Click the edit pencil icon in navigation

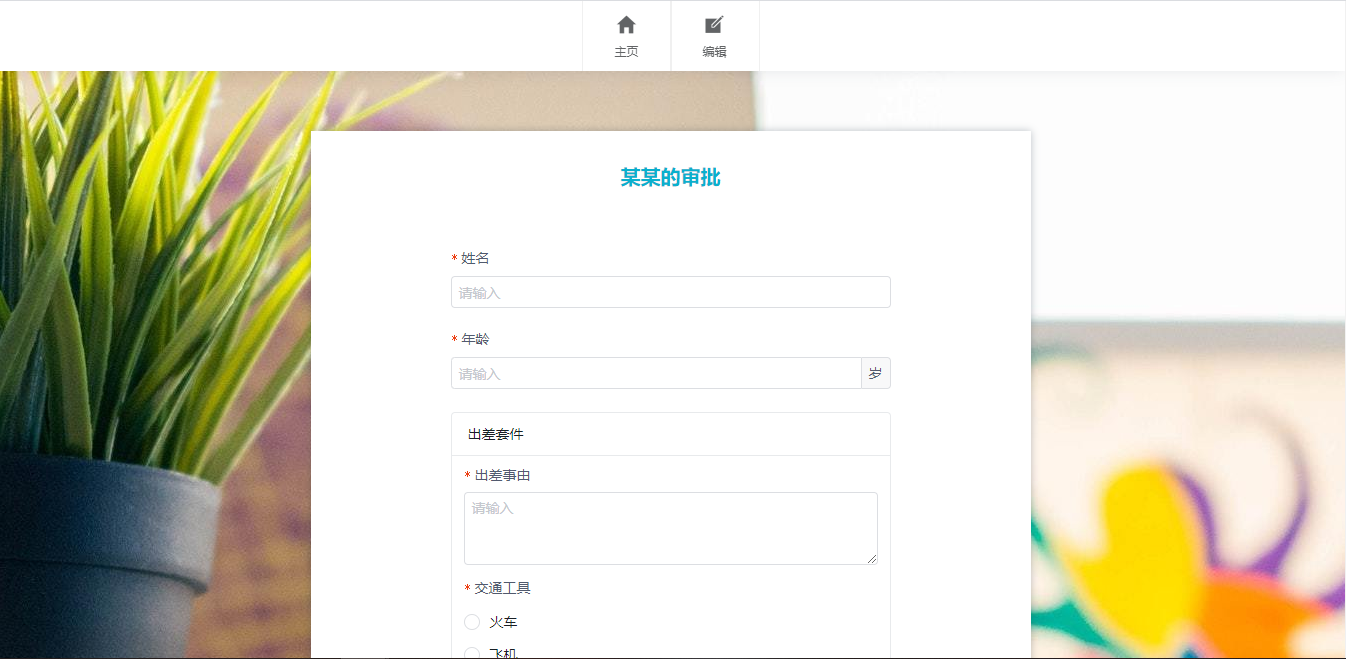pos(714,25)
